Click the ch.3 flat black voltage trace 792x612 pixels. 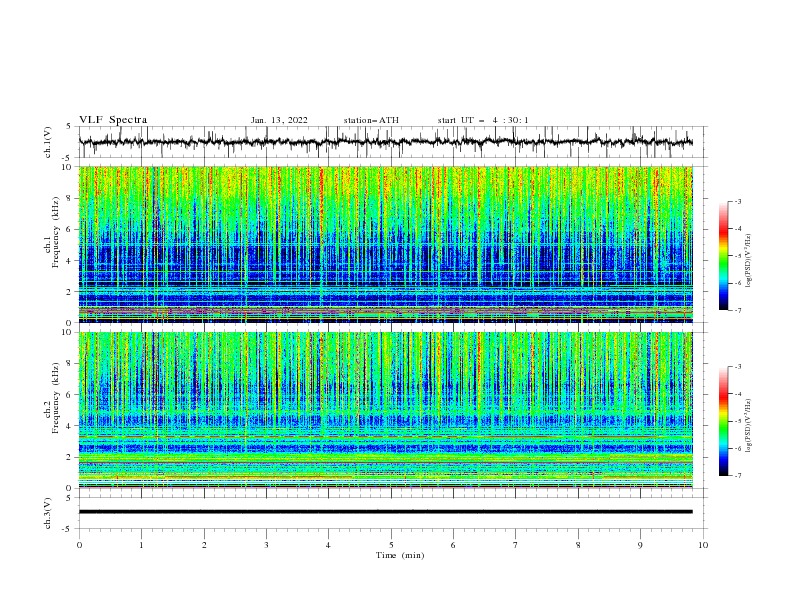(x=385, y=512)
